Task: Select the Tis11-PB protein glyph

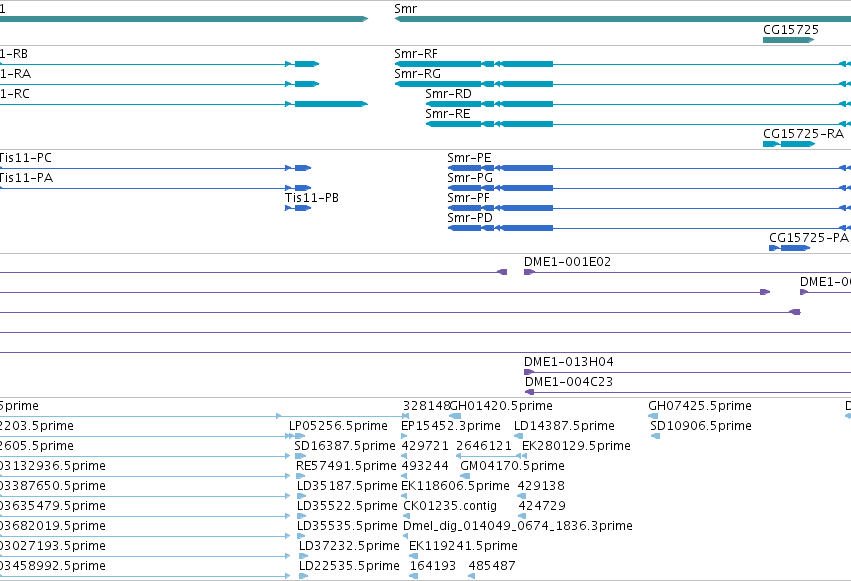Action: [x=298, y=208]
